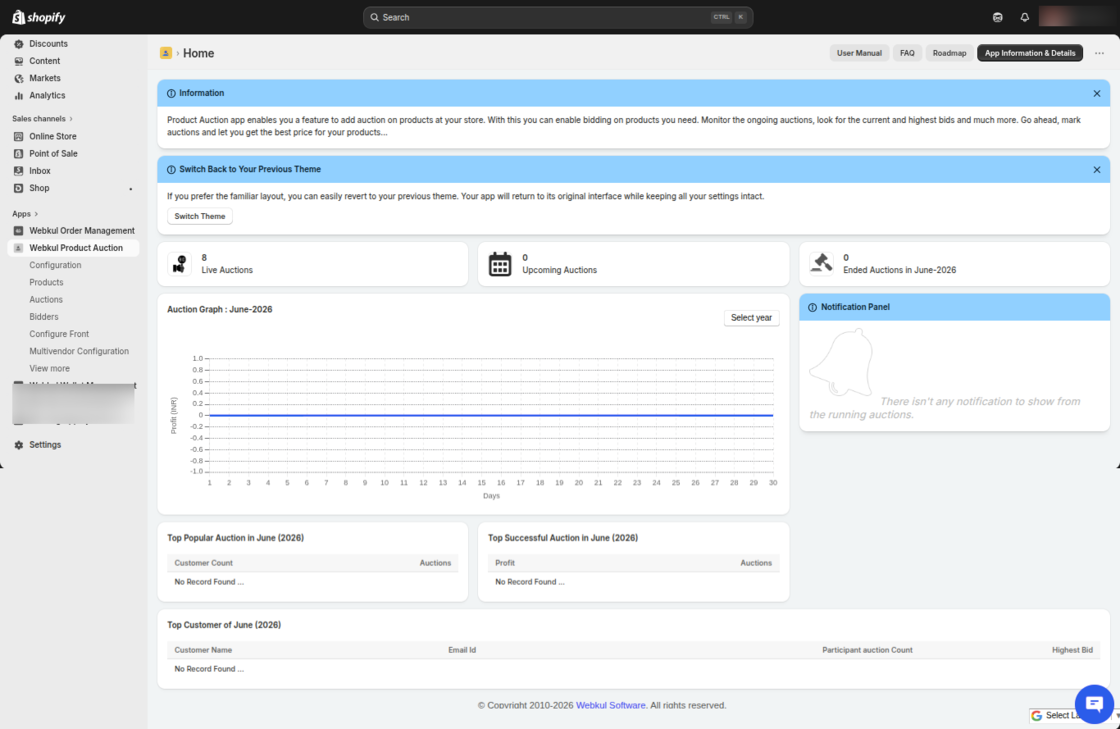Click the Switch Theme button
Image resolution: width=1120 pixels, height=729 pixels.
[x=200, y=216]
